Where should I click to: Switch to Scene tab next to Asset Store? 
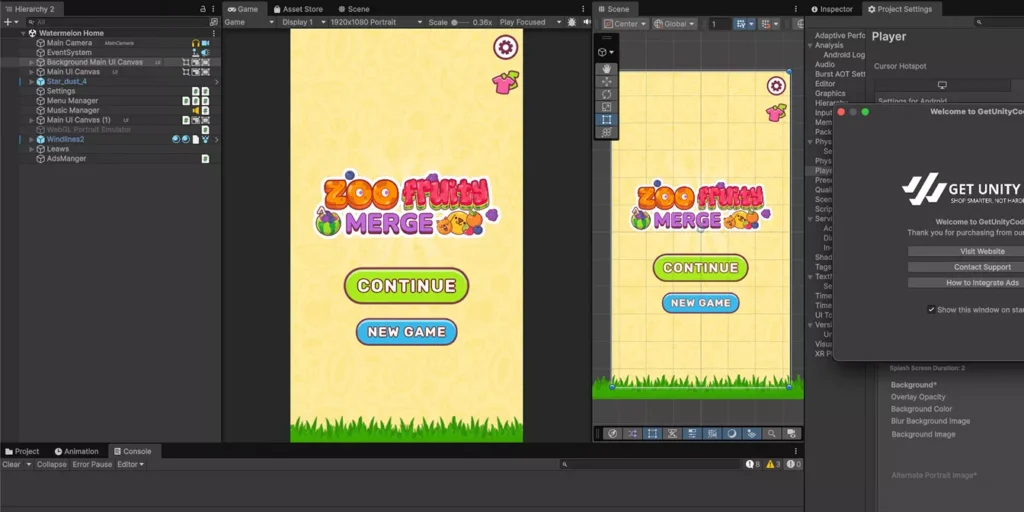coord(354,9)
